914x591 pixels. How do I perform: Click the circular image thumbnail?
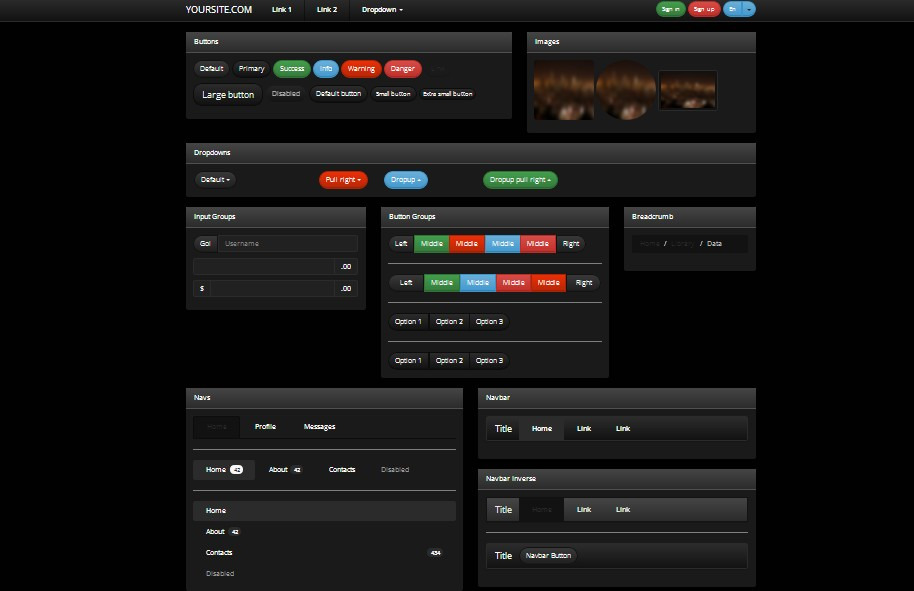pos(625,90)
